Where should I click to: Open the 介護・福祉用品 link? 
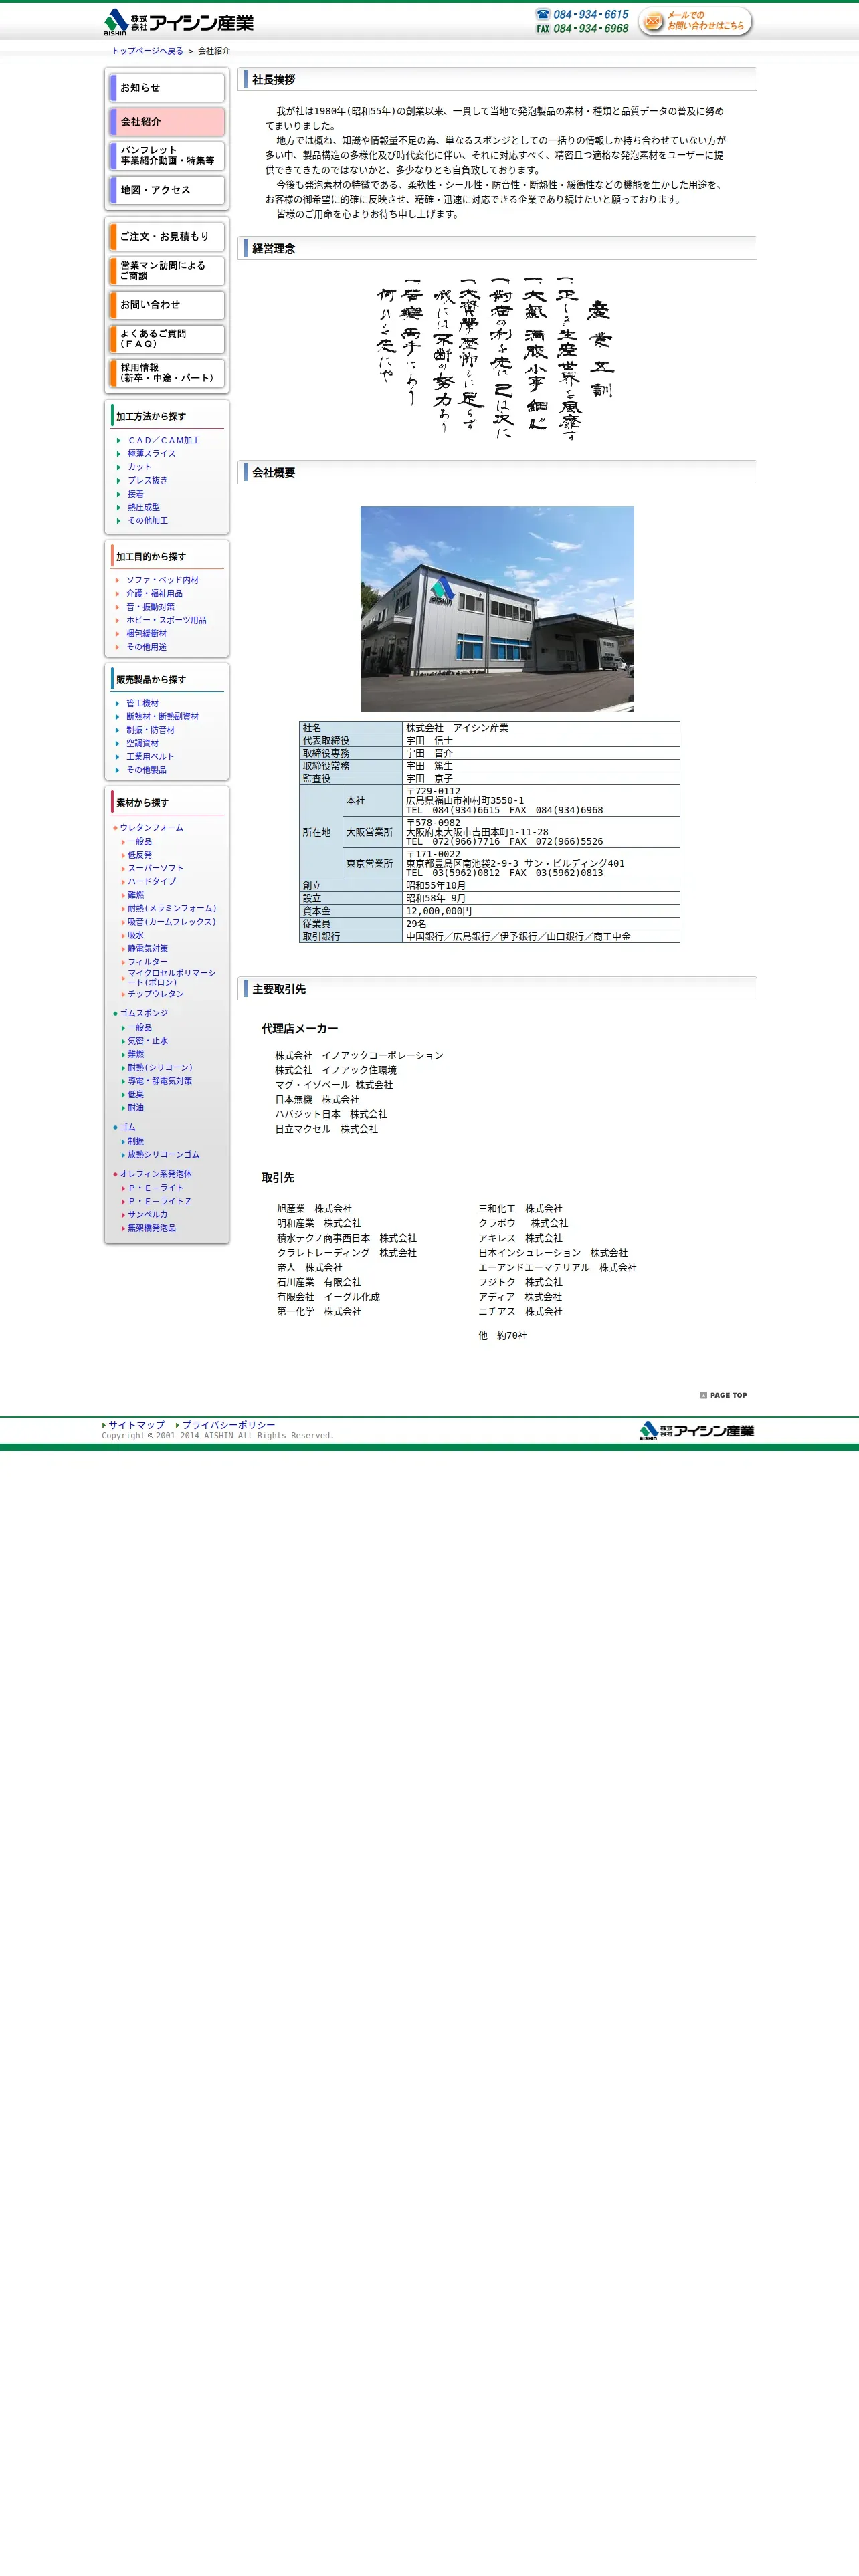[154, 594]
